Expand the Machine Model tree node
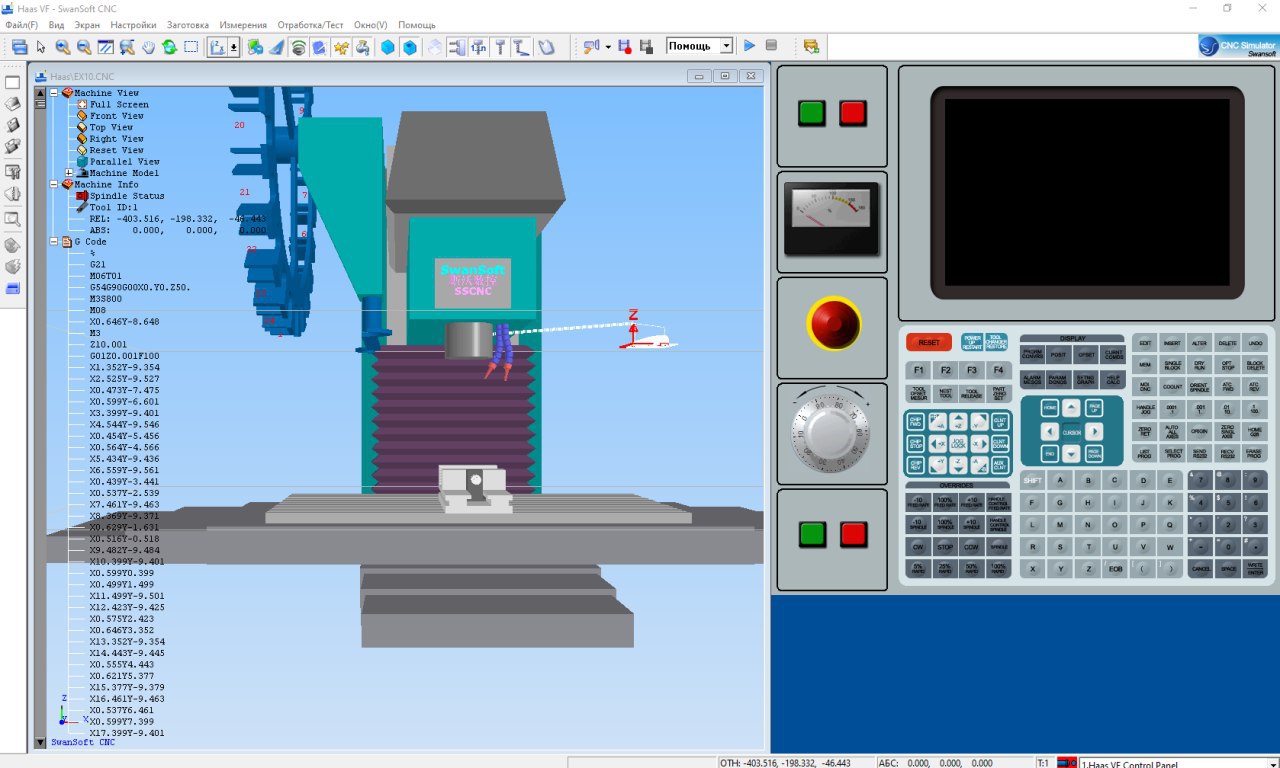Image resolution: width=1280 pixels, height=768 pixels. [x=68, y=173]
